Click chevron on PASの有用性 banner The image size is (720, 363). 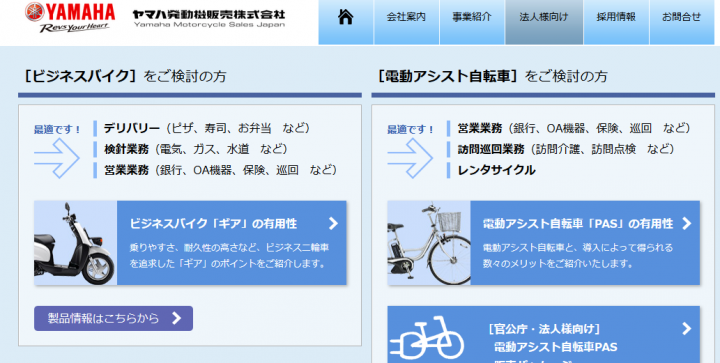pos(686,223)
